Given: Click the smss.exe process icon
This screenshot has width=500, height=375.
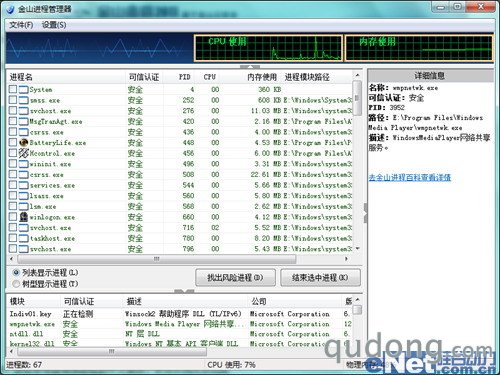Looking at the screenshot, I should pyautogui.click(x=23, y=100).
